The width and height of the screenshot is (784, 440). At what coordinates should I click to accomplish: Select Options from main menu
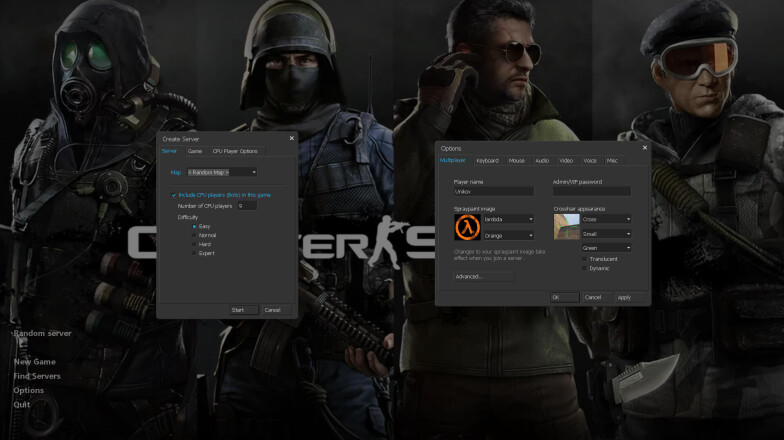pos(28,390)
